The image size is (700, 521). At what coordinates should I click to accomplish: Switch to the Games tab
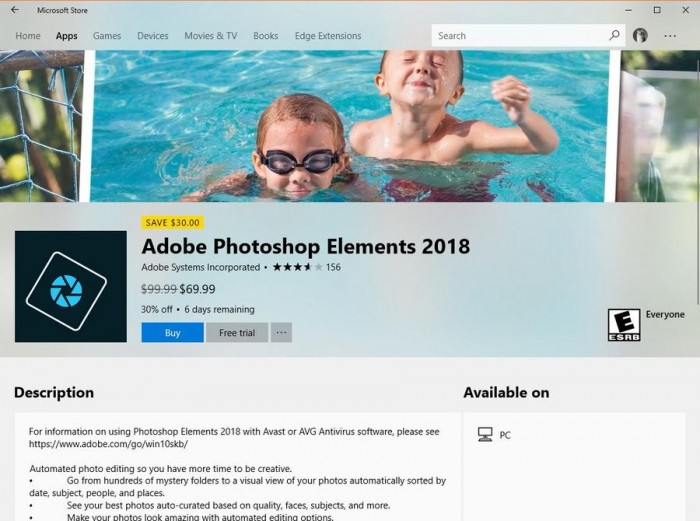point(107,36)
